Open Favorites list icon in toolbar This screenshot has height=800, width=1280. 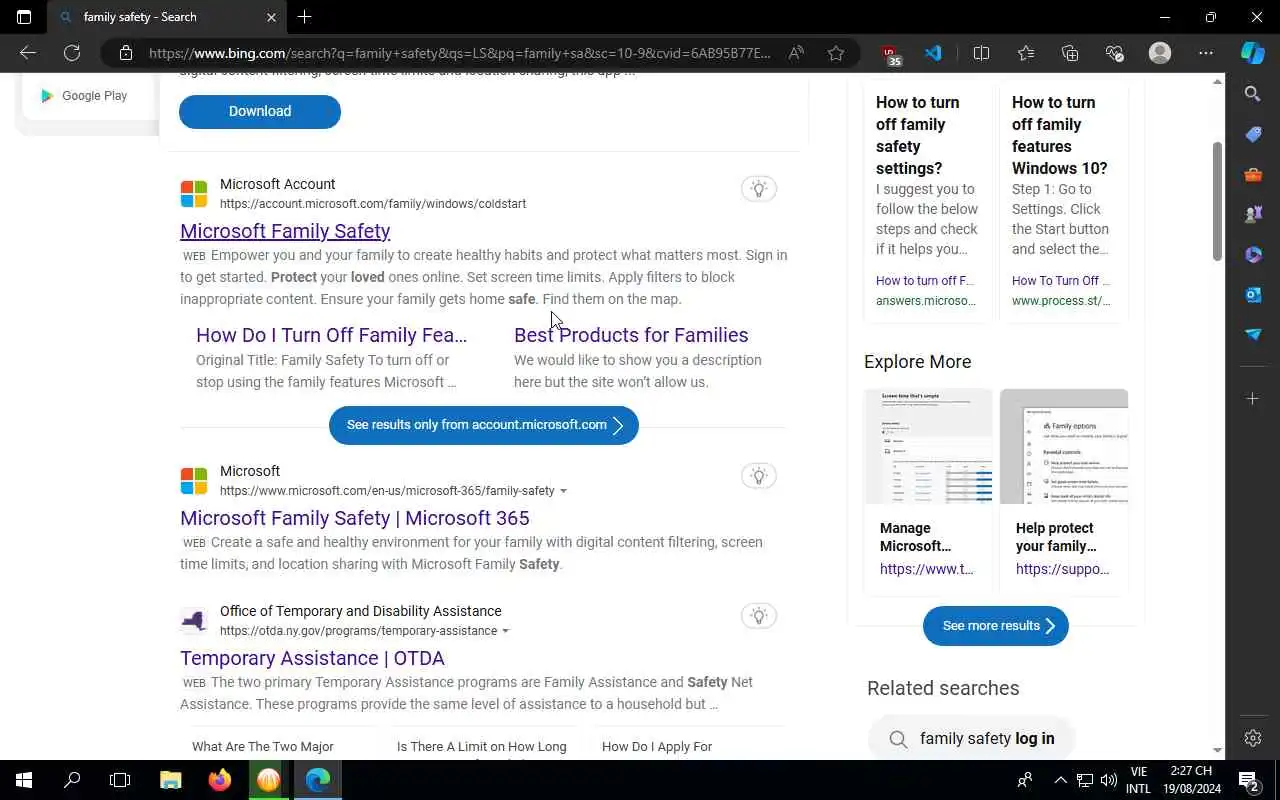[1026, 53]
